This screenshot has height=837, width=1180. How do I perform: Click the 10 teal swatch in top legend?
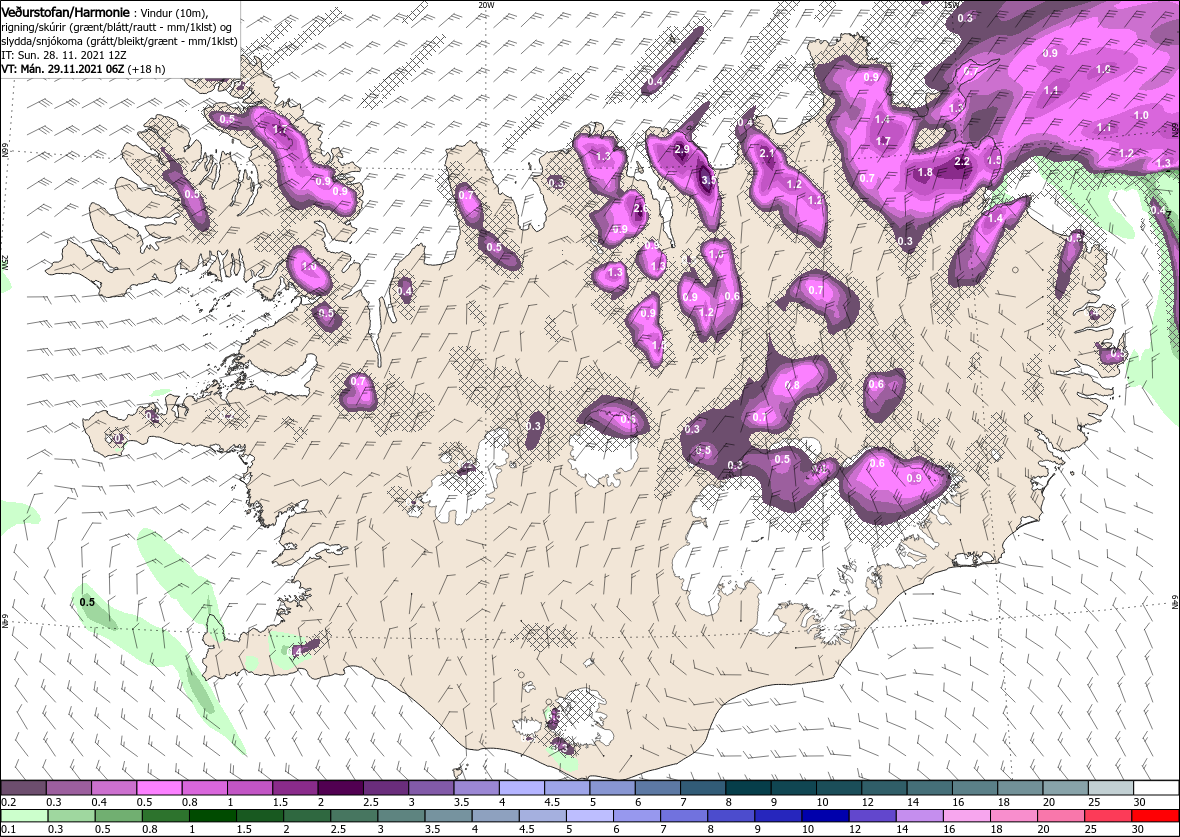click(x=839, y=787)
